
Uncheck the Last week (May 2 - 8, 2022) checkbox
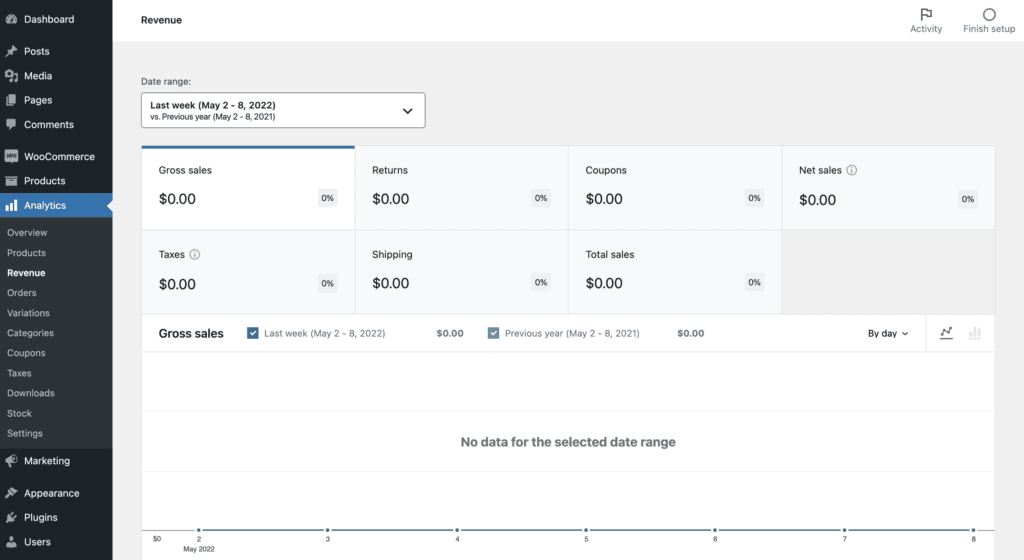click(253, 333)
